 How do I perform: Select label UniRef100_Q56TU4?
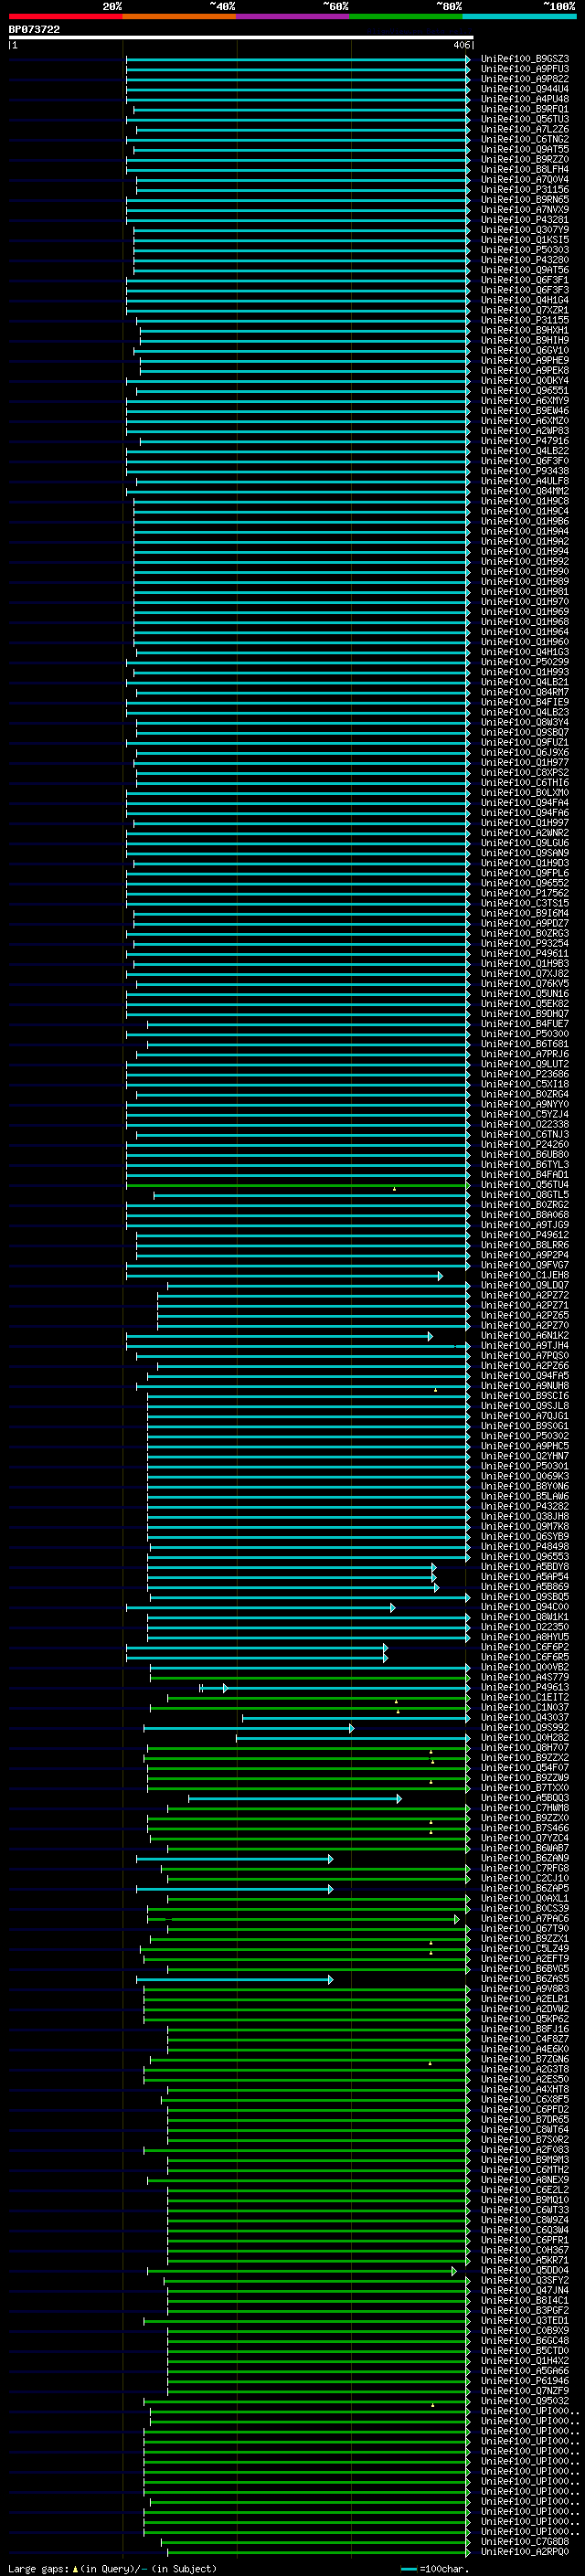point(525,1184)
